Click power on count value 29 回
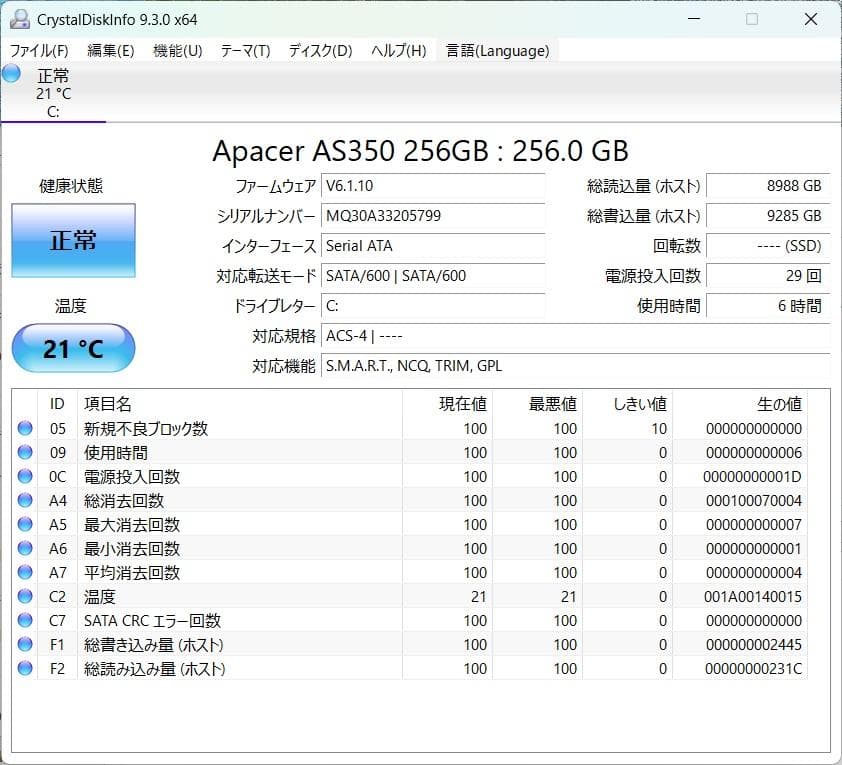This screenshot has width=842, height=765. tap(768, 276)
